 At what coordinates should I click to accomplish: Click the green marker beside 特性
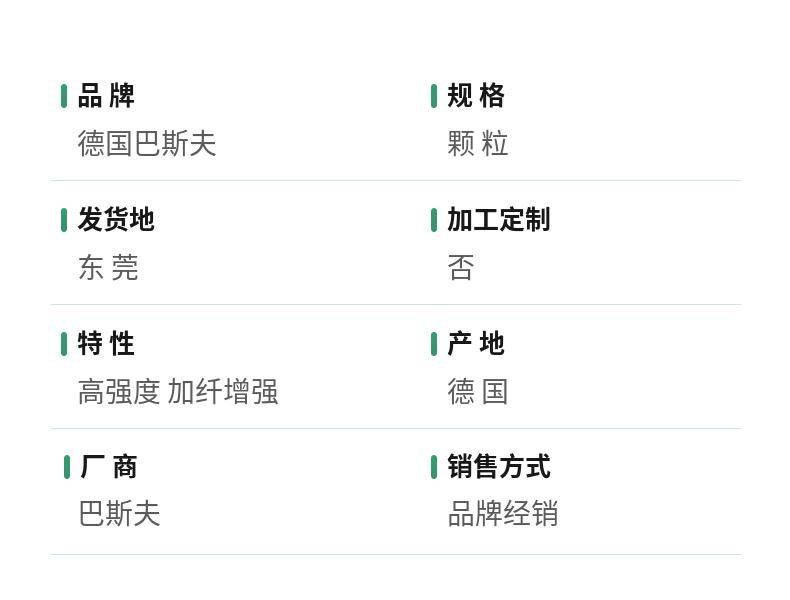[64, 344]
